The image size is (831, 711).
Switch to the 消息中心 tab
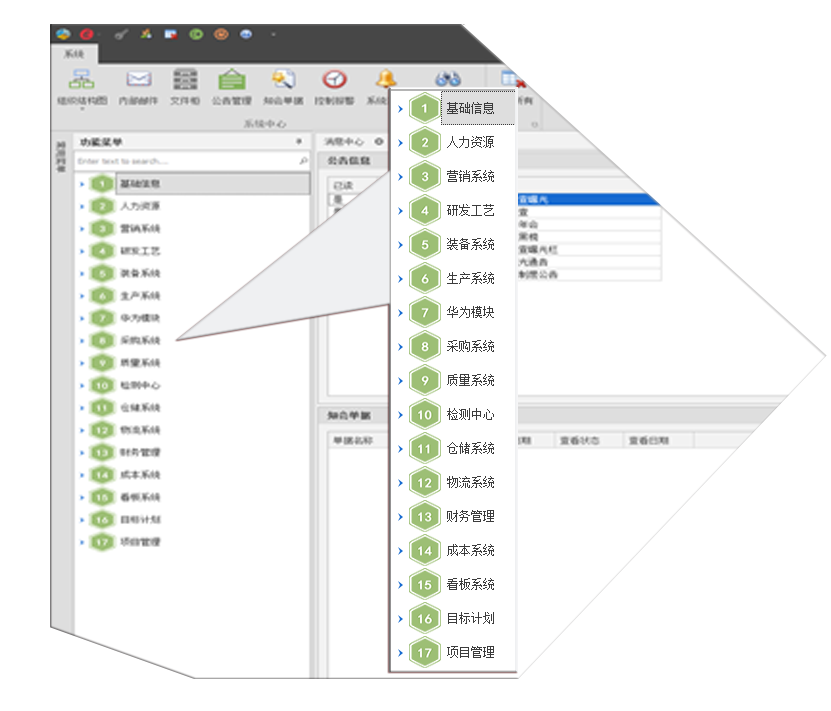click(x=343, y=142)
